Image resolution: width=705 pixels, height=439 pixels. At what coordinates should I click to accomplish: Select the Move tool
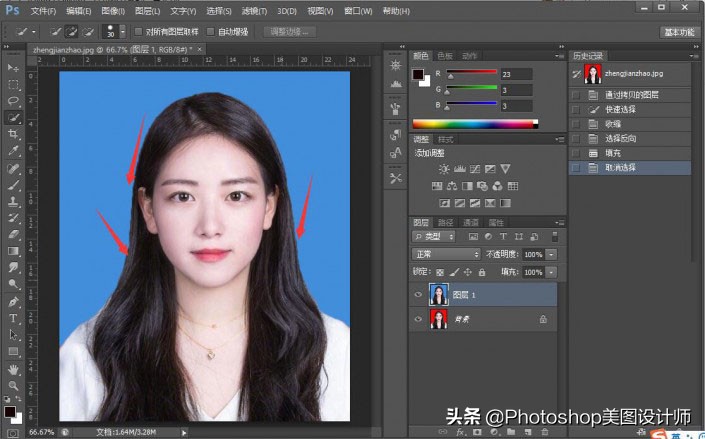coord(14,68)
